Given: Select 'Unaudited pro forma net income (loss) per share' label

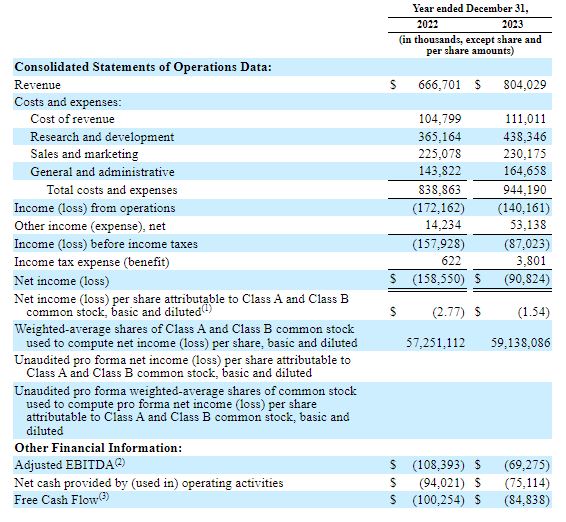Looking at the screenshot, I should [182, 366].
